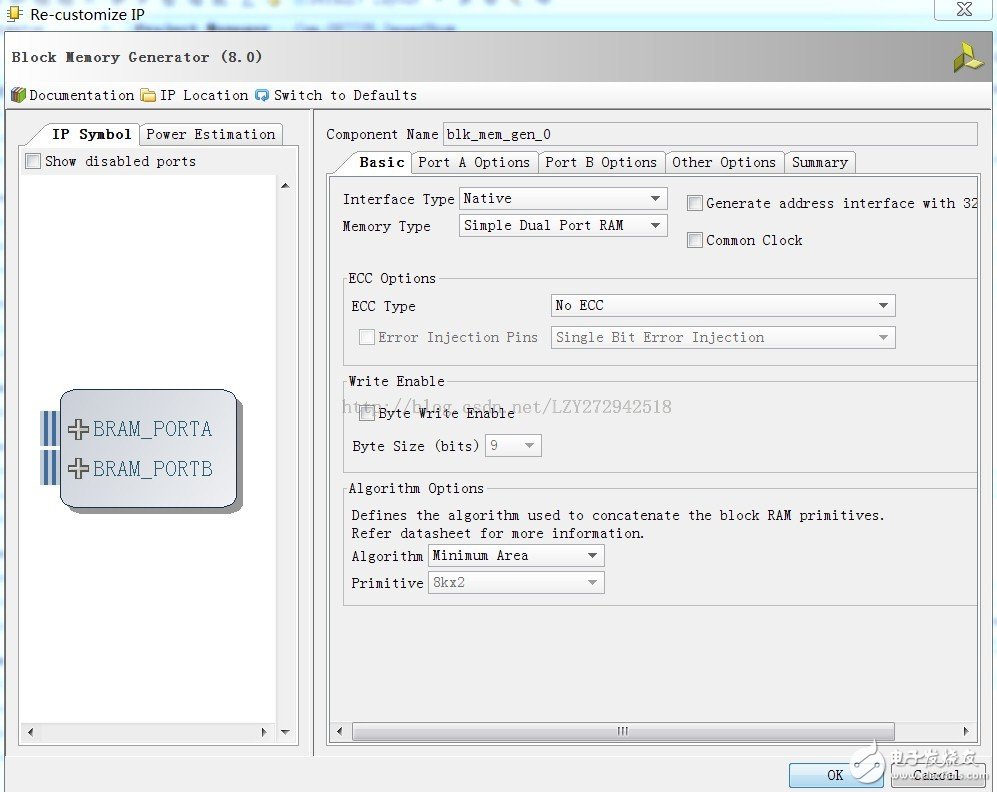997x792 pixels.
Task: Click the Component Name text field
Action: pyautogui.click(x=709, y=134)
